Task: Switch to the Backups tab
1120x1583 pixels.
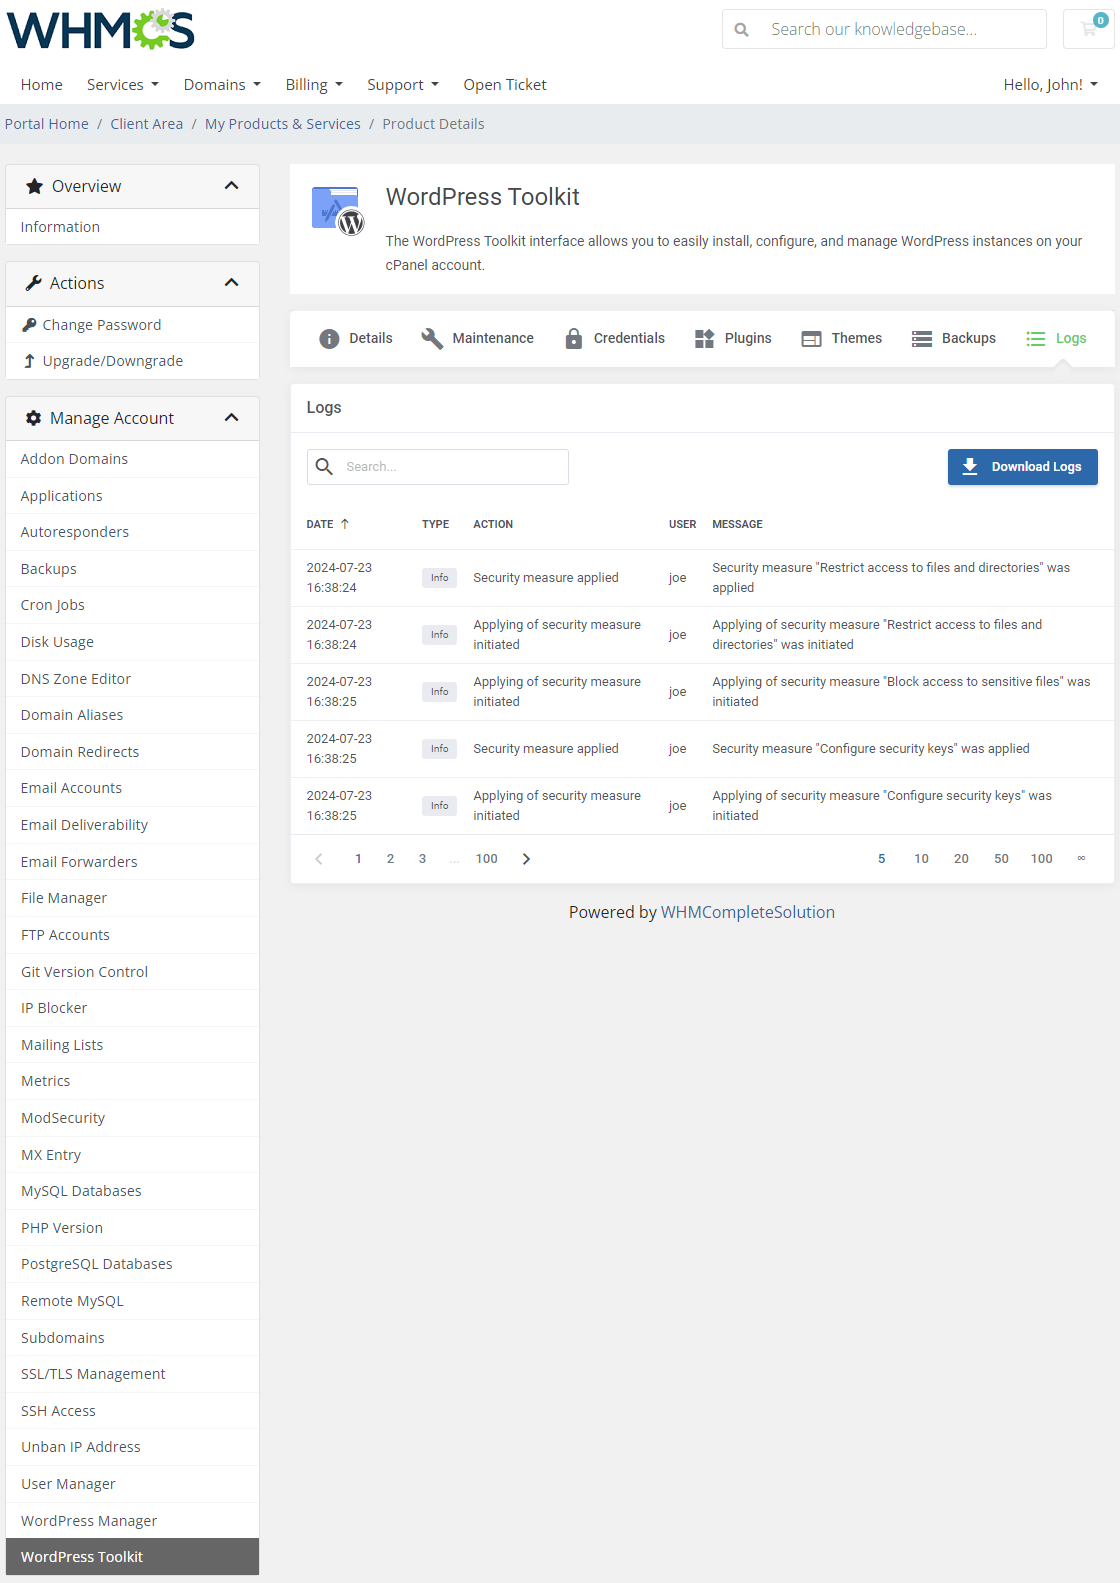Action: (x=954, y=339)
